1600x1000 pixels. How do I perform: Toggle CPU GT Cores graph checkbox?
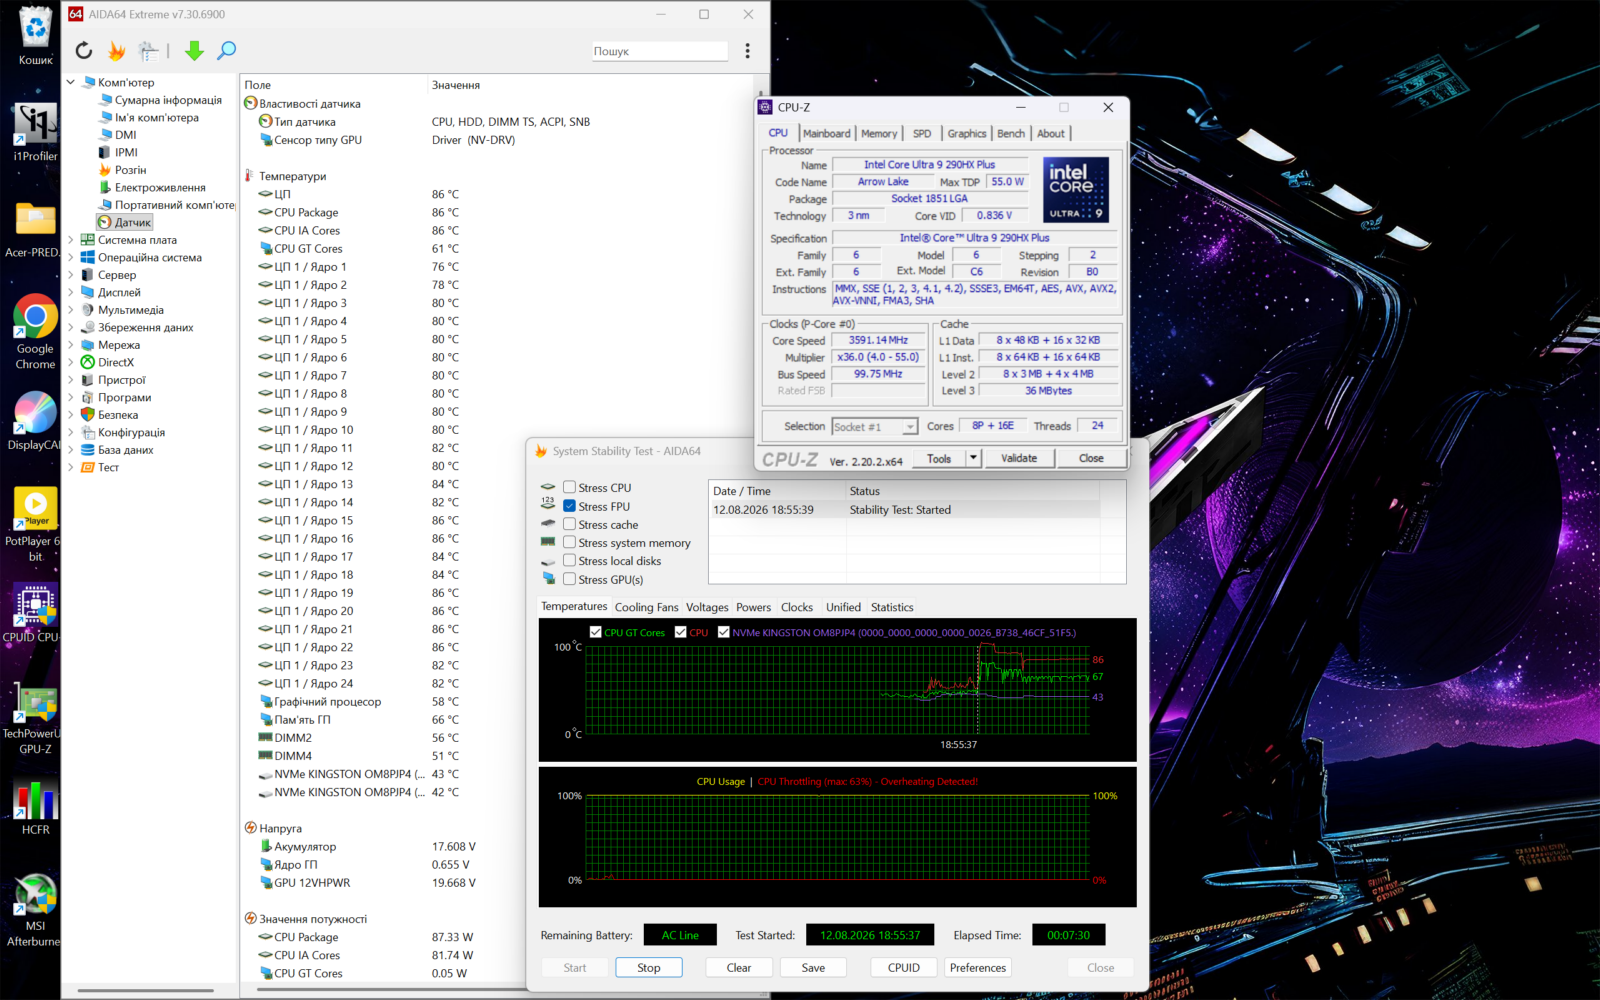[596, 632]
